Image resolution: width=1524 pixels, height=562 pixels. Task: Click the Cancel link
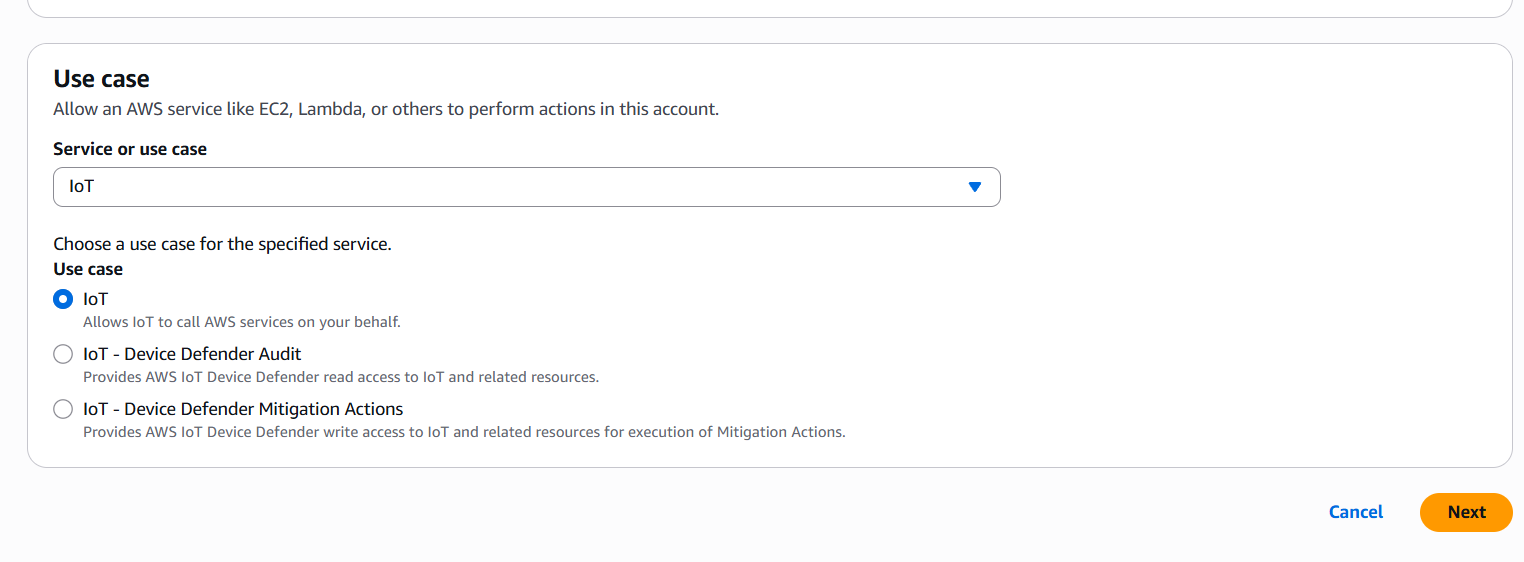tap(1355, 512)
